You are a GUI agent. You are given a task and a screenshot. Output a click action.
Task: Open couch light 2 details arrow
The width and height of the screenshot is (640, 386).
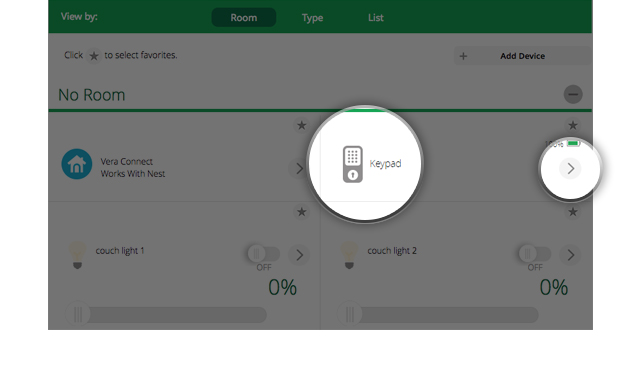click(570, 255)
